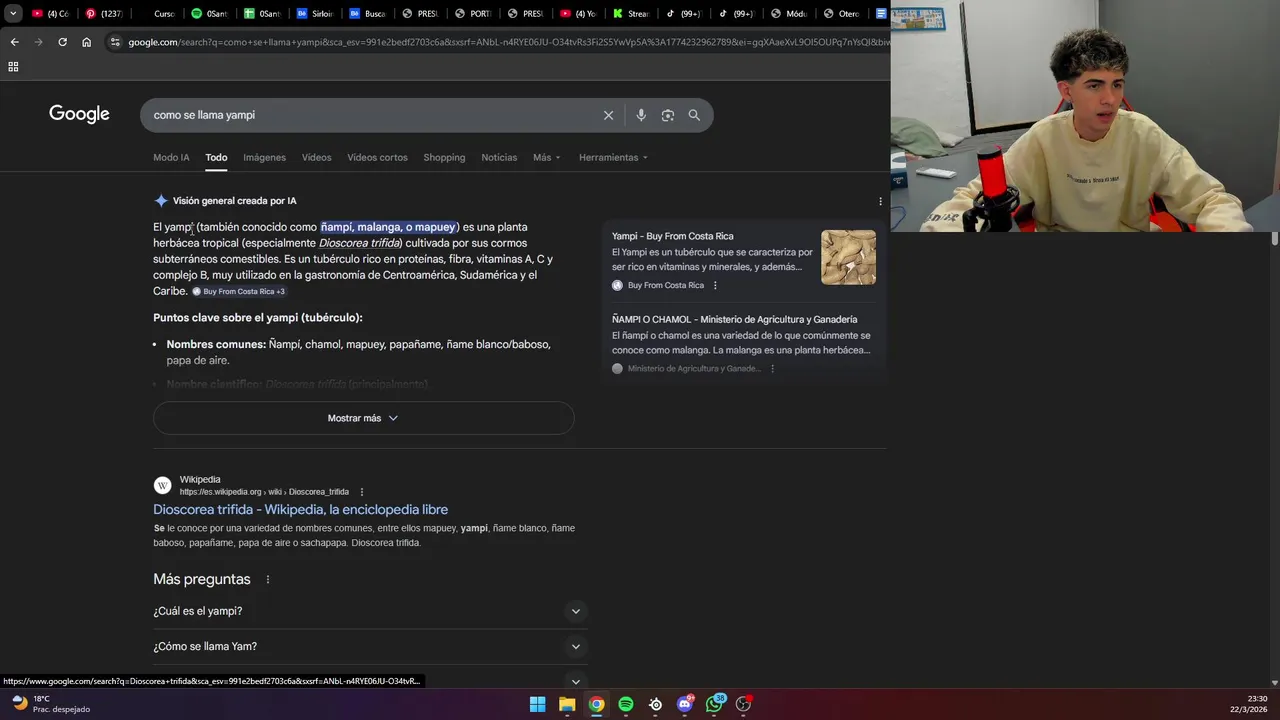Viewport: 1280px width, 720px height.
Task: Open the tab search dropdown arrow
Action: (13, 14)
